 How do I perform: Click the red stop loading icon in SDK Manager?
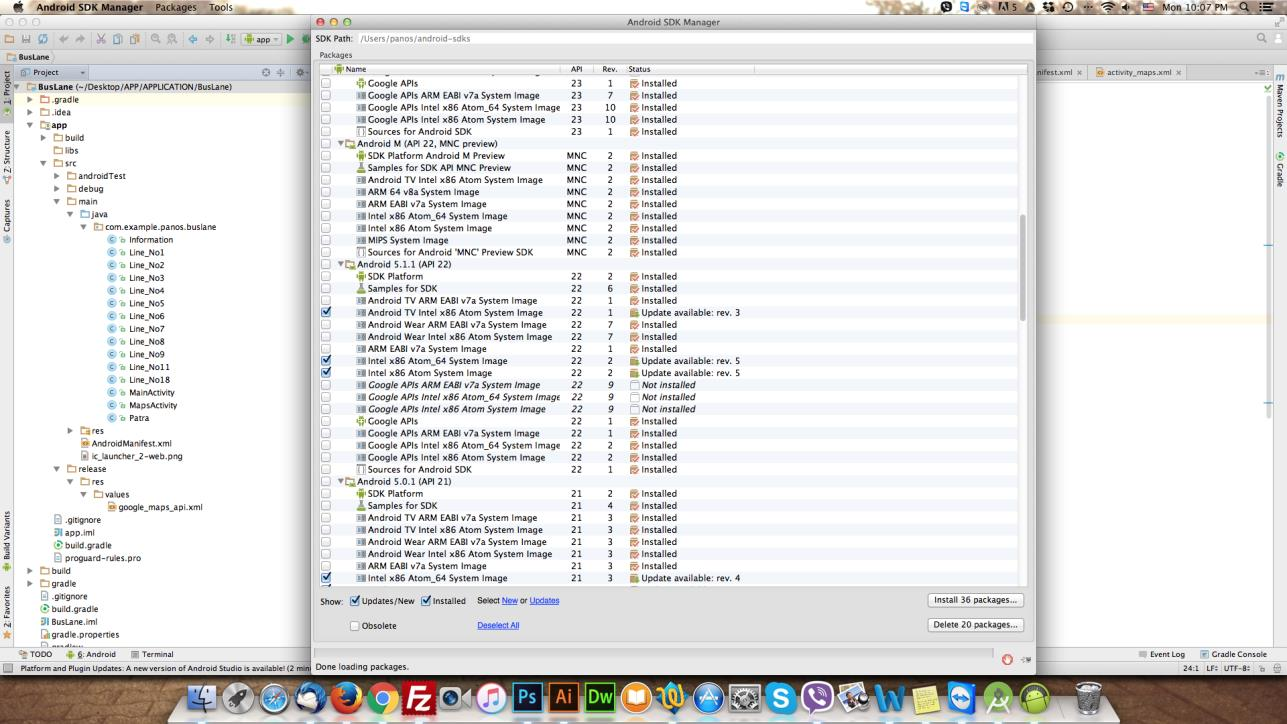(1007, 659)
